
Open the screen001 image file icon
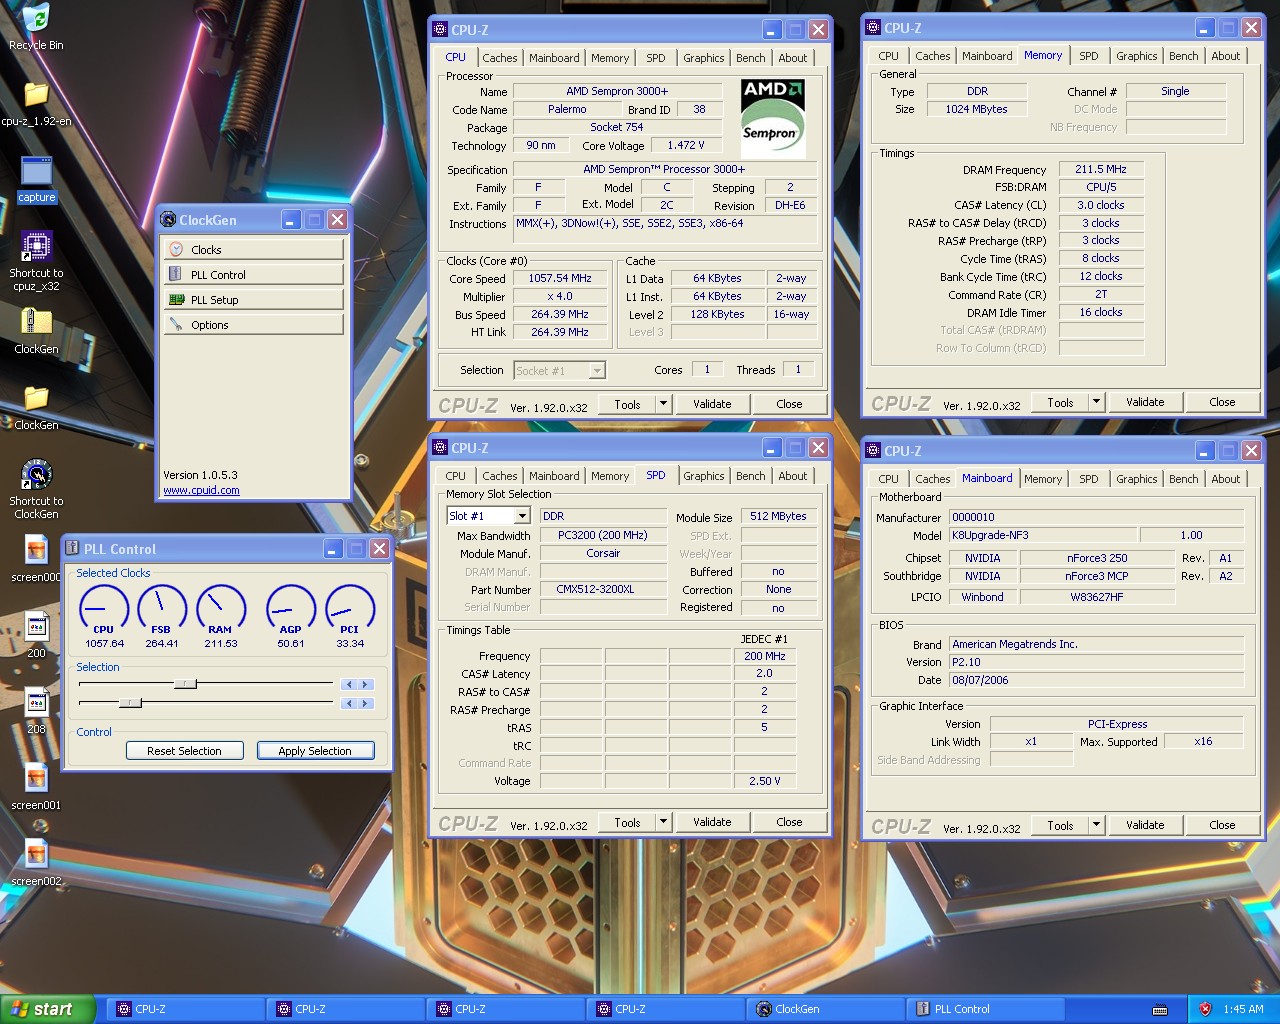[36, 778]
